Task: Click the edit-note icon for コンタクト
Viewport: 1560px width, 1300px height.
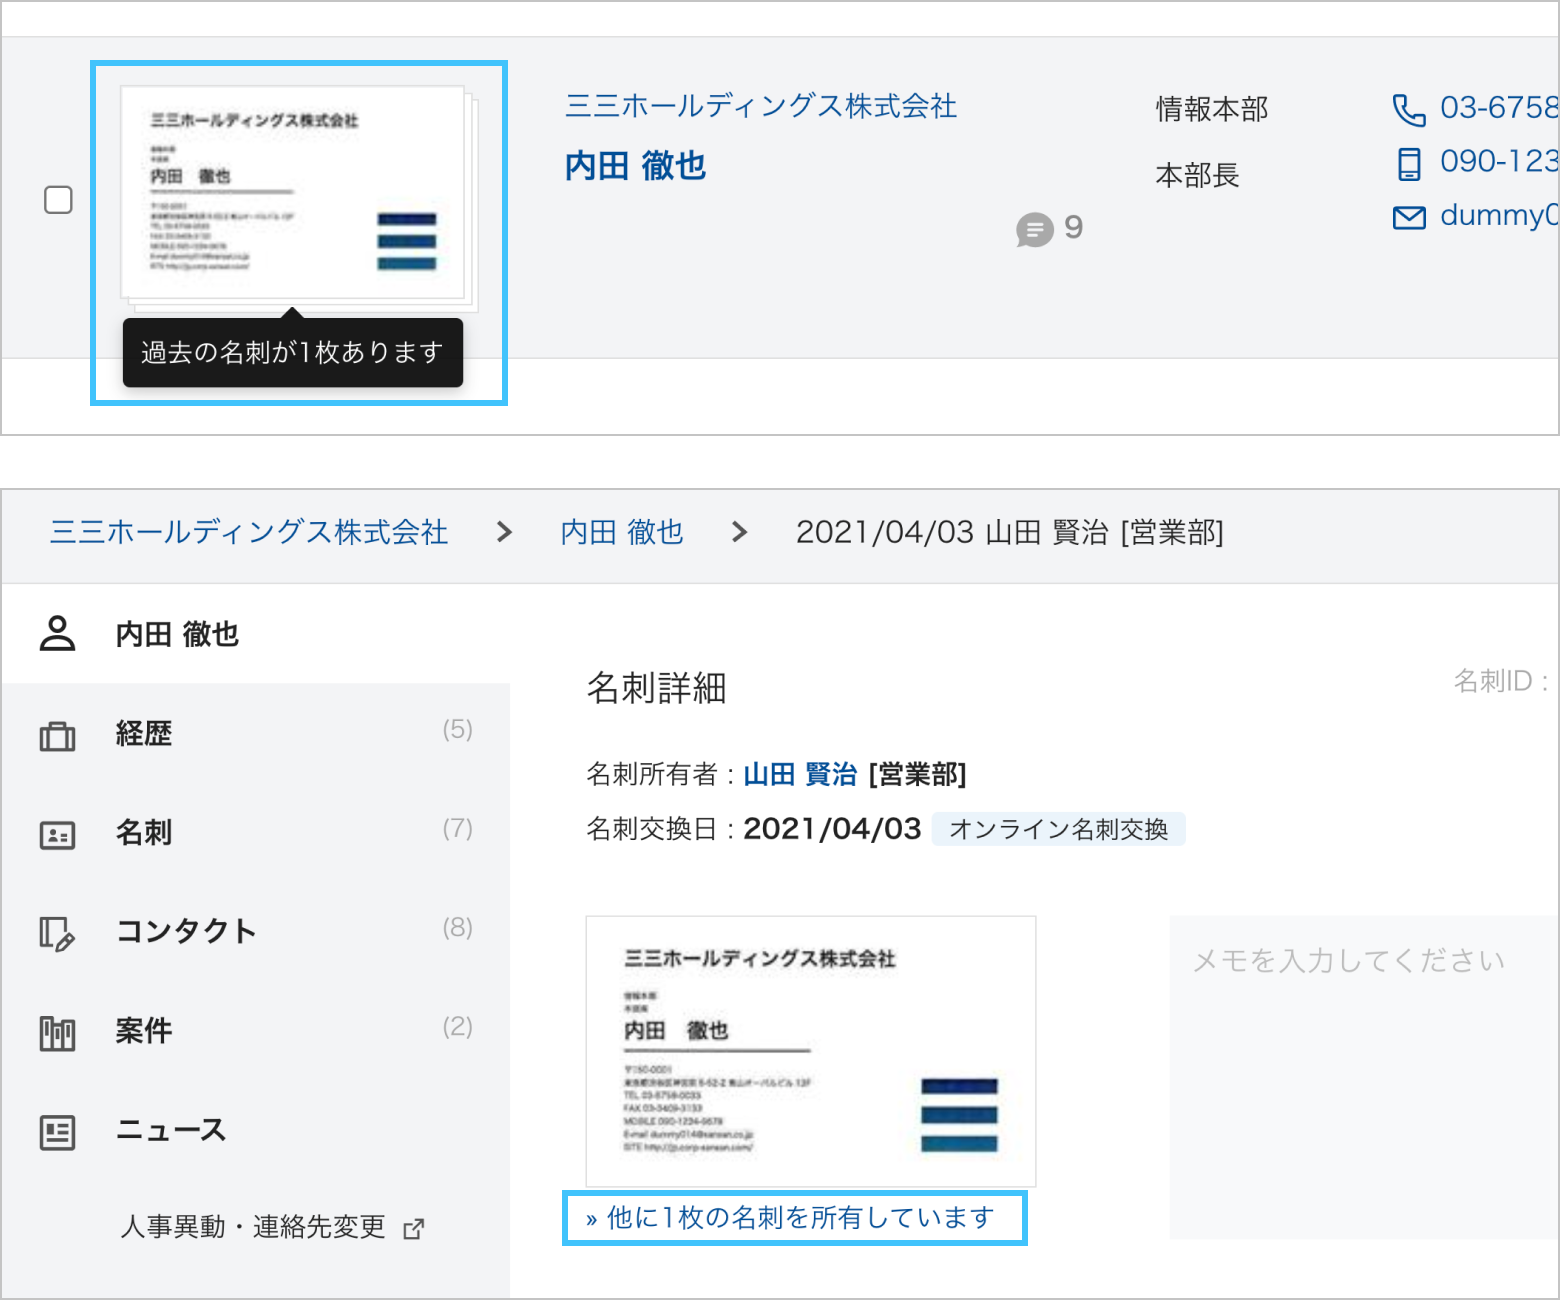Action: 57,934
